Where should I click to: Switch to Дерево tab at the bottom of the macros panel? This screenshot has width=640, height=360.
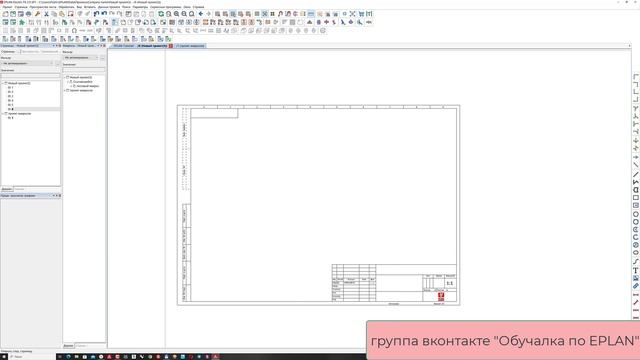point(68,346)
